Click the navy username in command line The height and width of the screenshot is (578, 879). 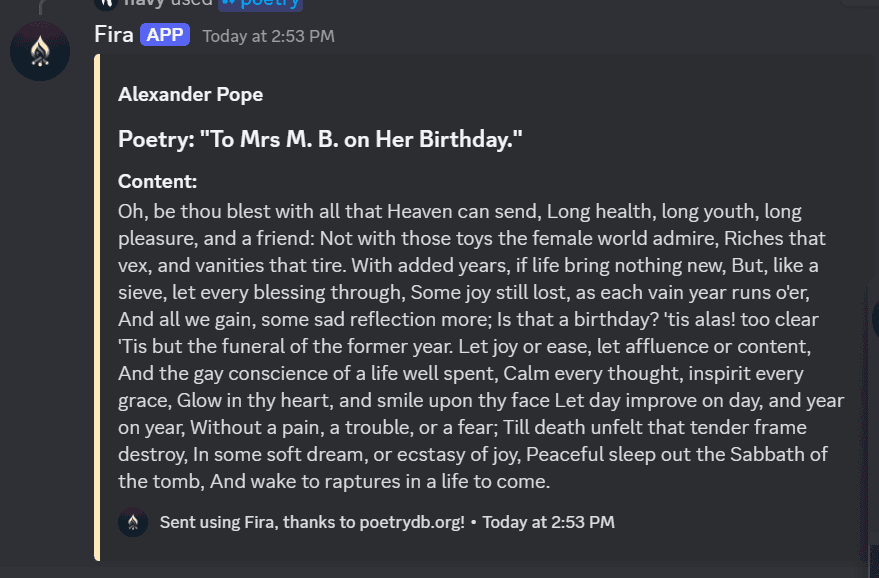(x=144, y=3)
